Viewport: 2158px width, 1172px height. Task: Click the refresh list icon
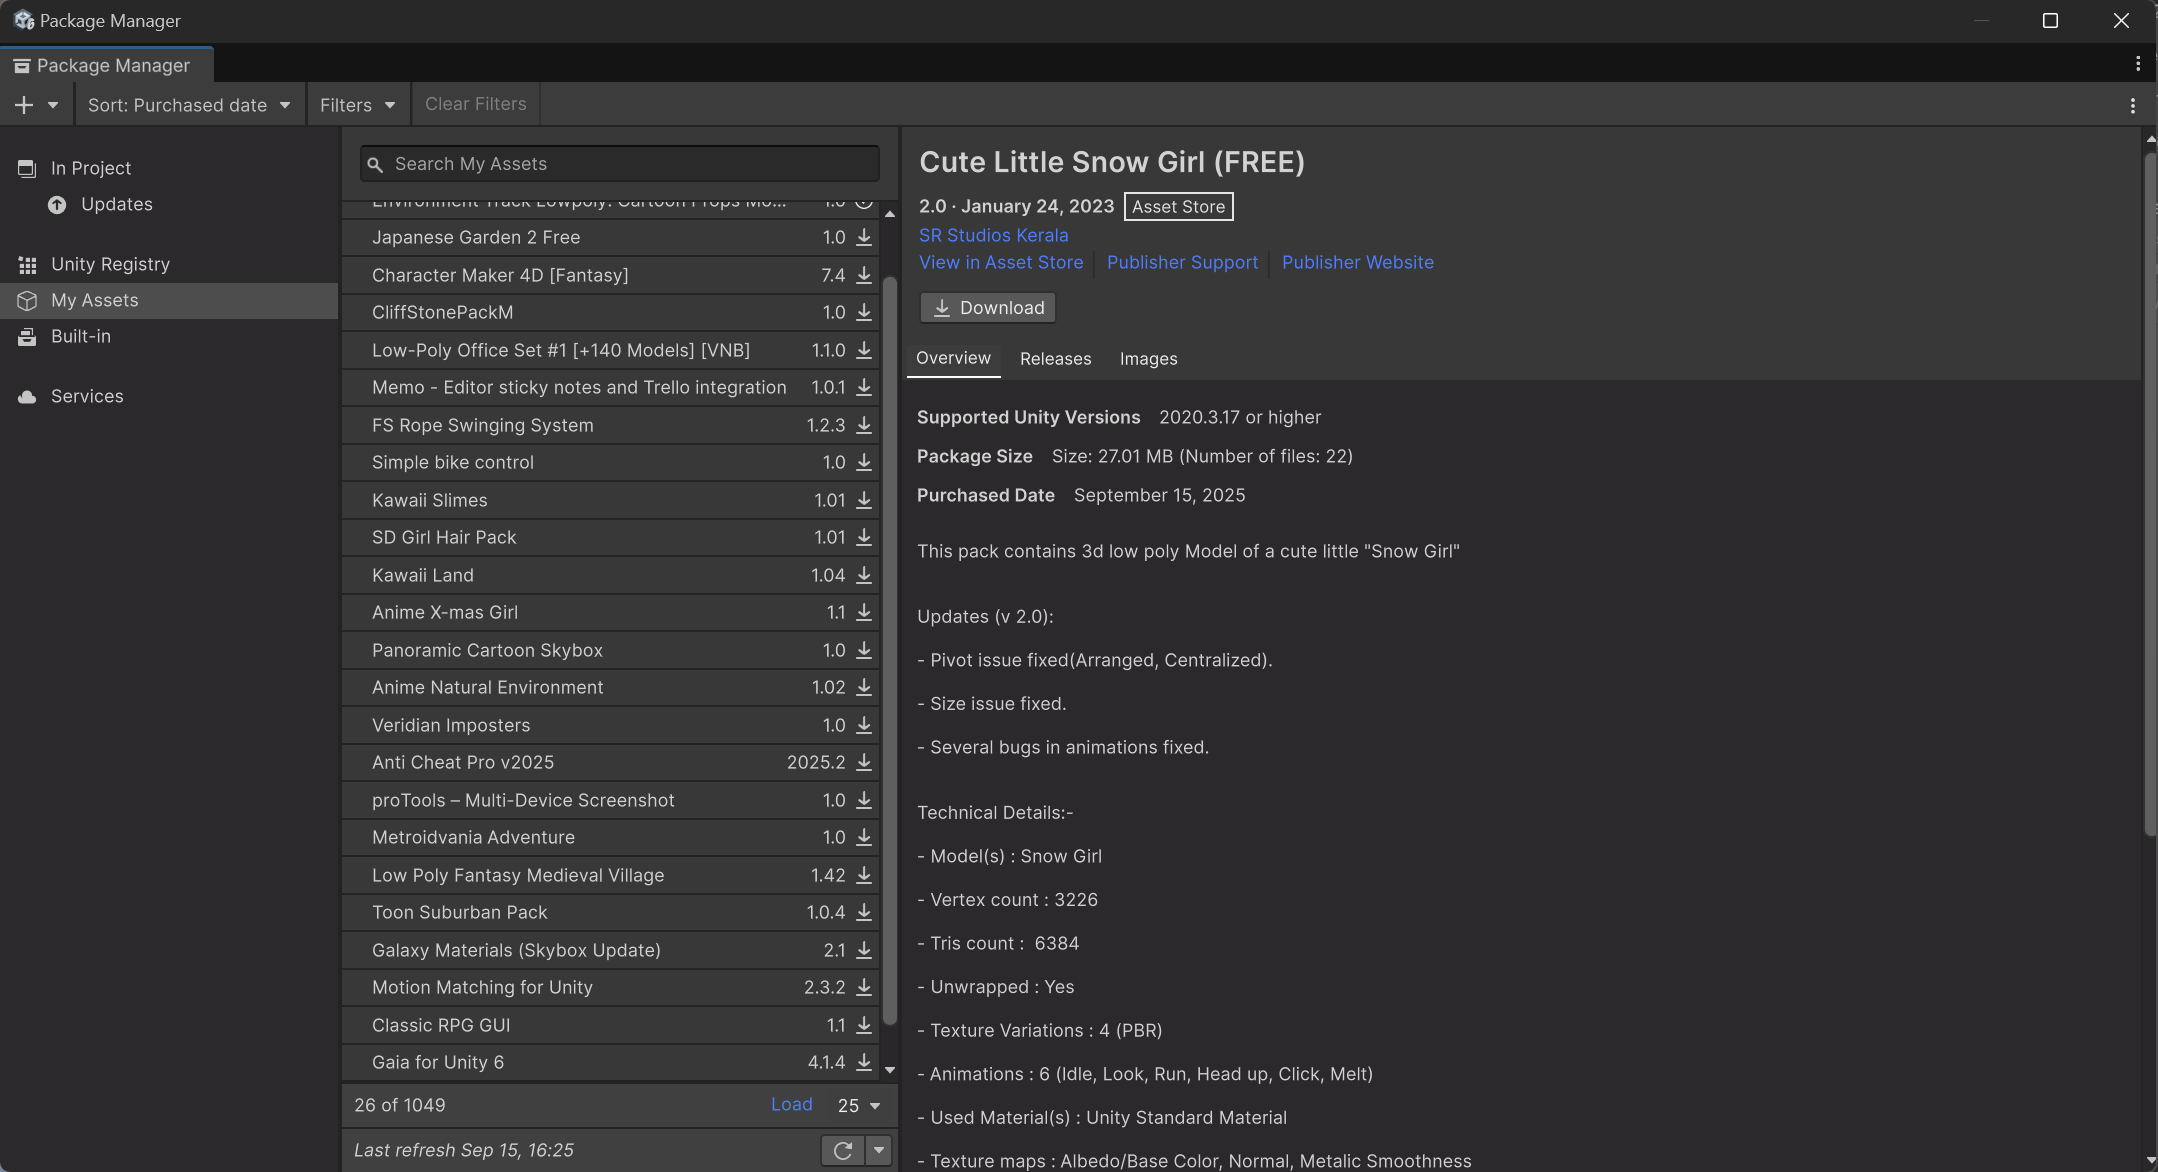[842, 1150]
